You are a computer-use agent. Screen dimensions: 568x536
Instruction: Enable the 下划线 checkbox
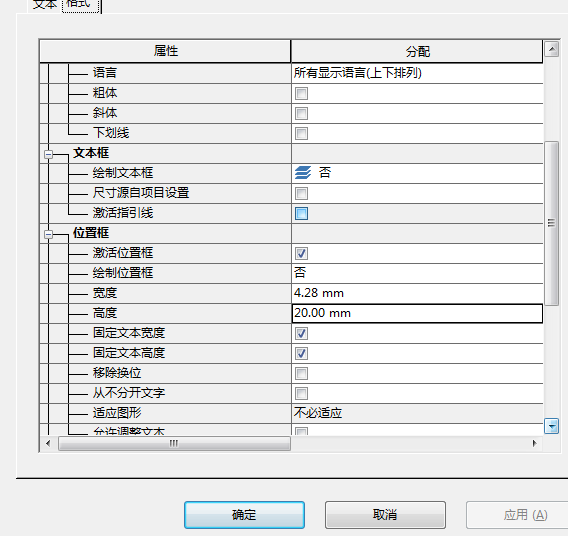coord(301,133)
